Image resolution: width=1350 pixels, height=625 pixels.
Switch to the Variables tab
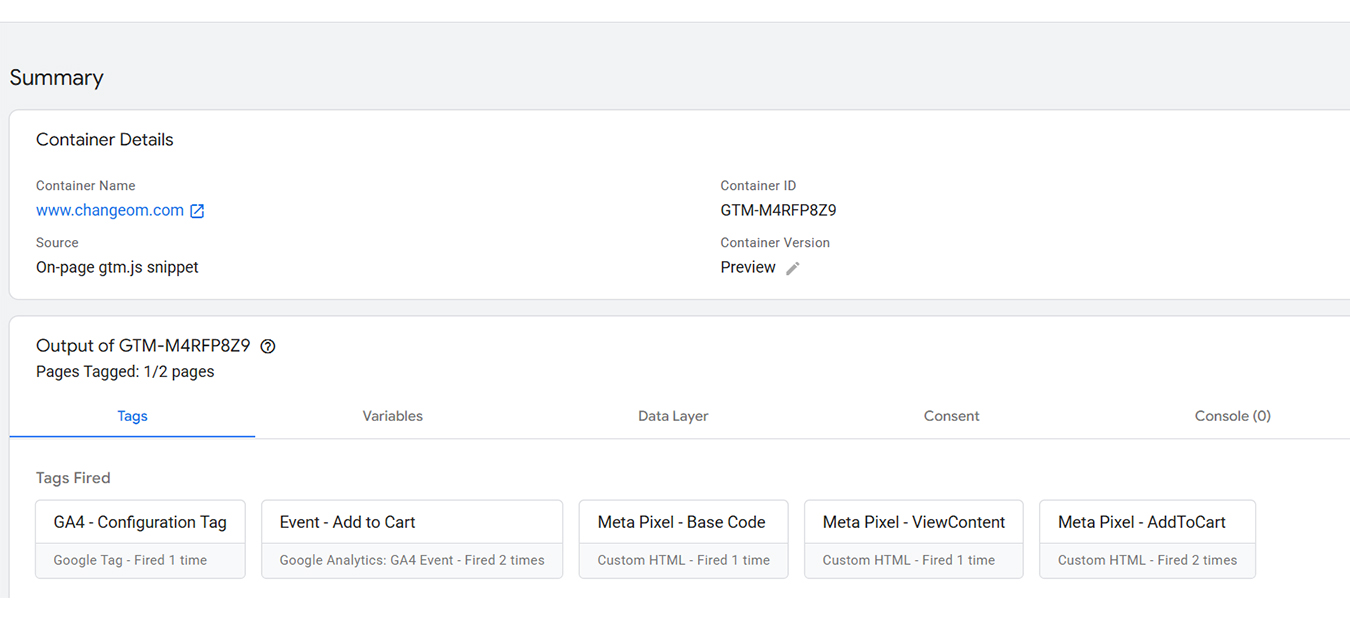pos(392,416)
